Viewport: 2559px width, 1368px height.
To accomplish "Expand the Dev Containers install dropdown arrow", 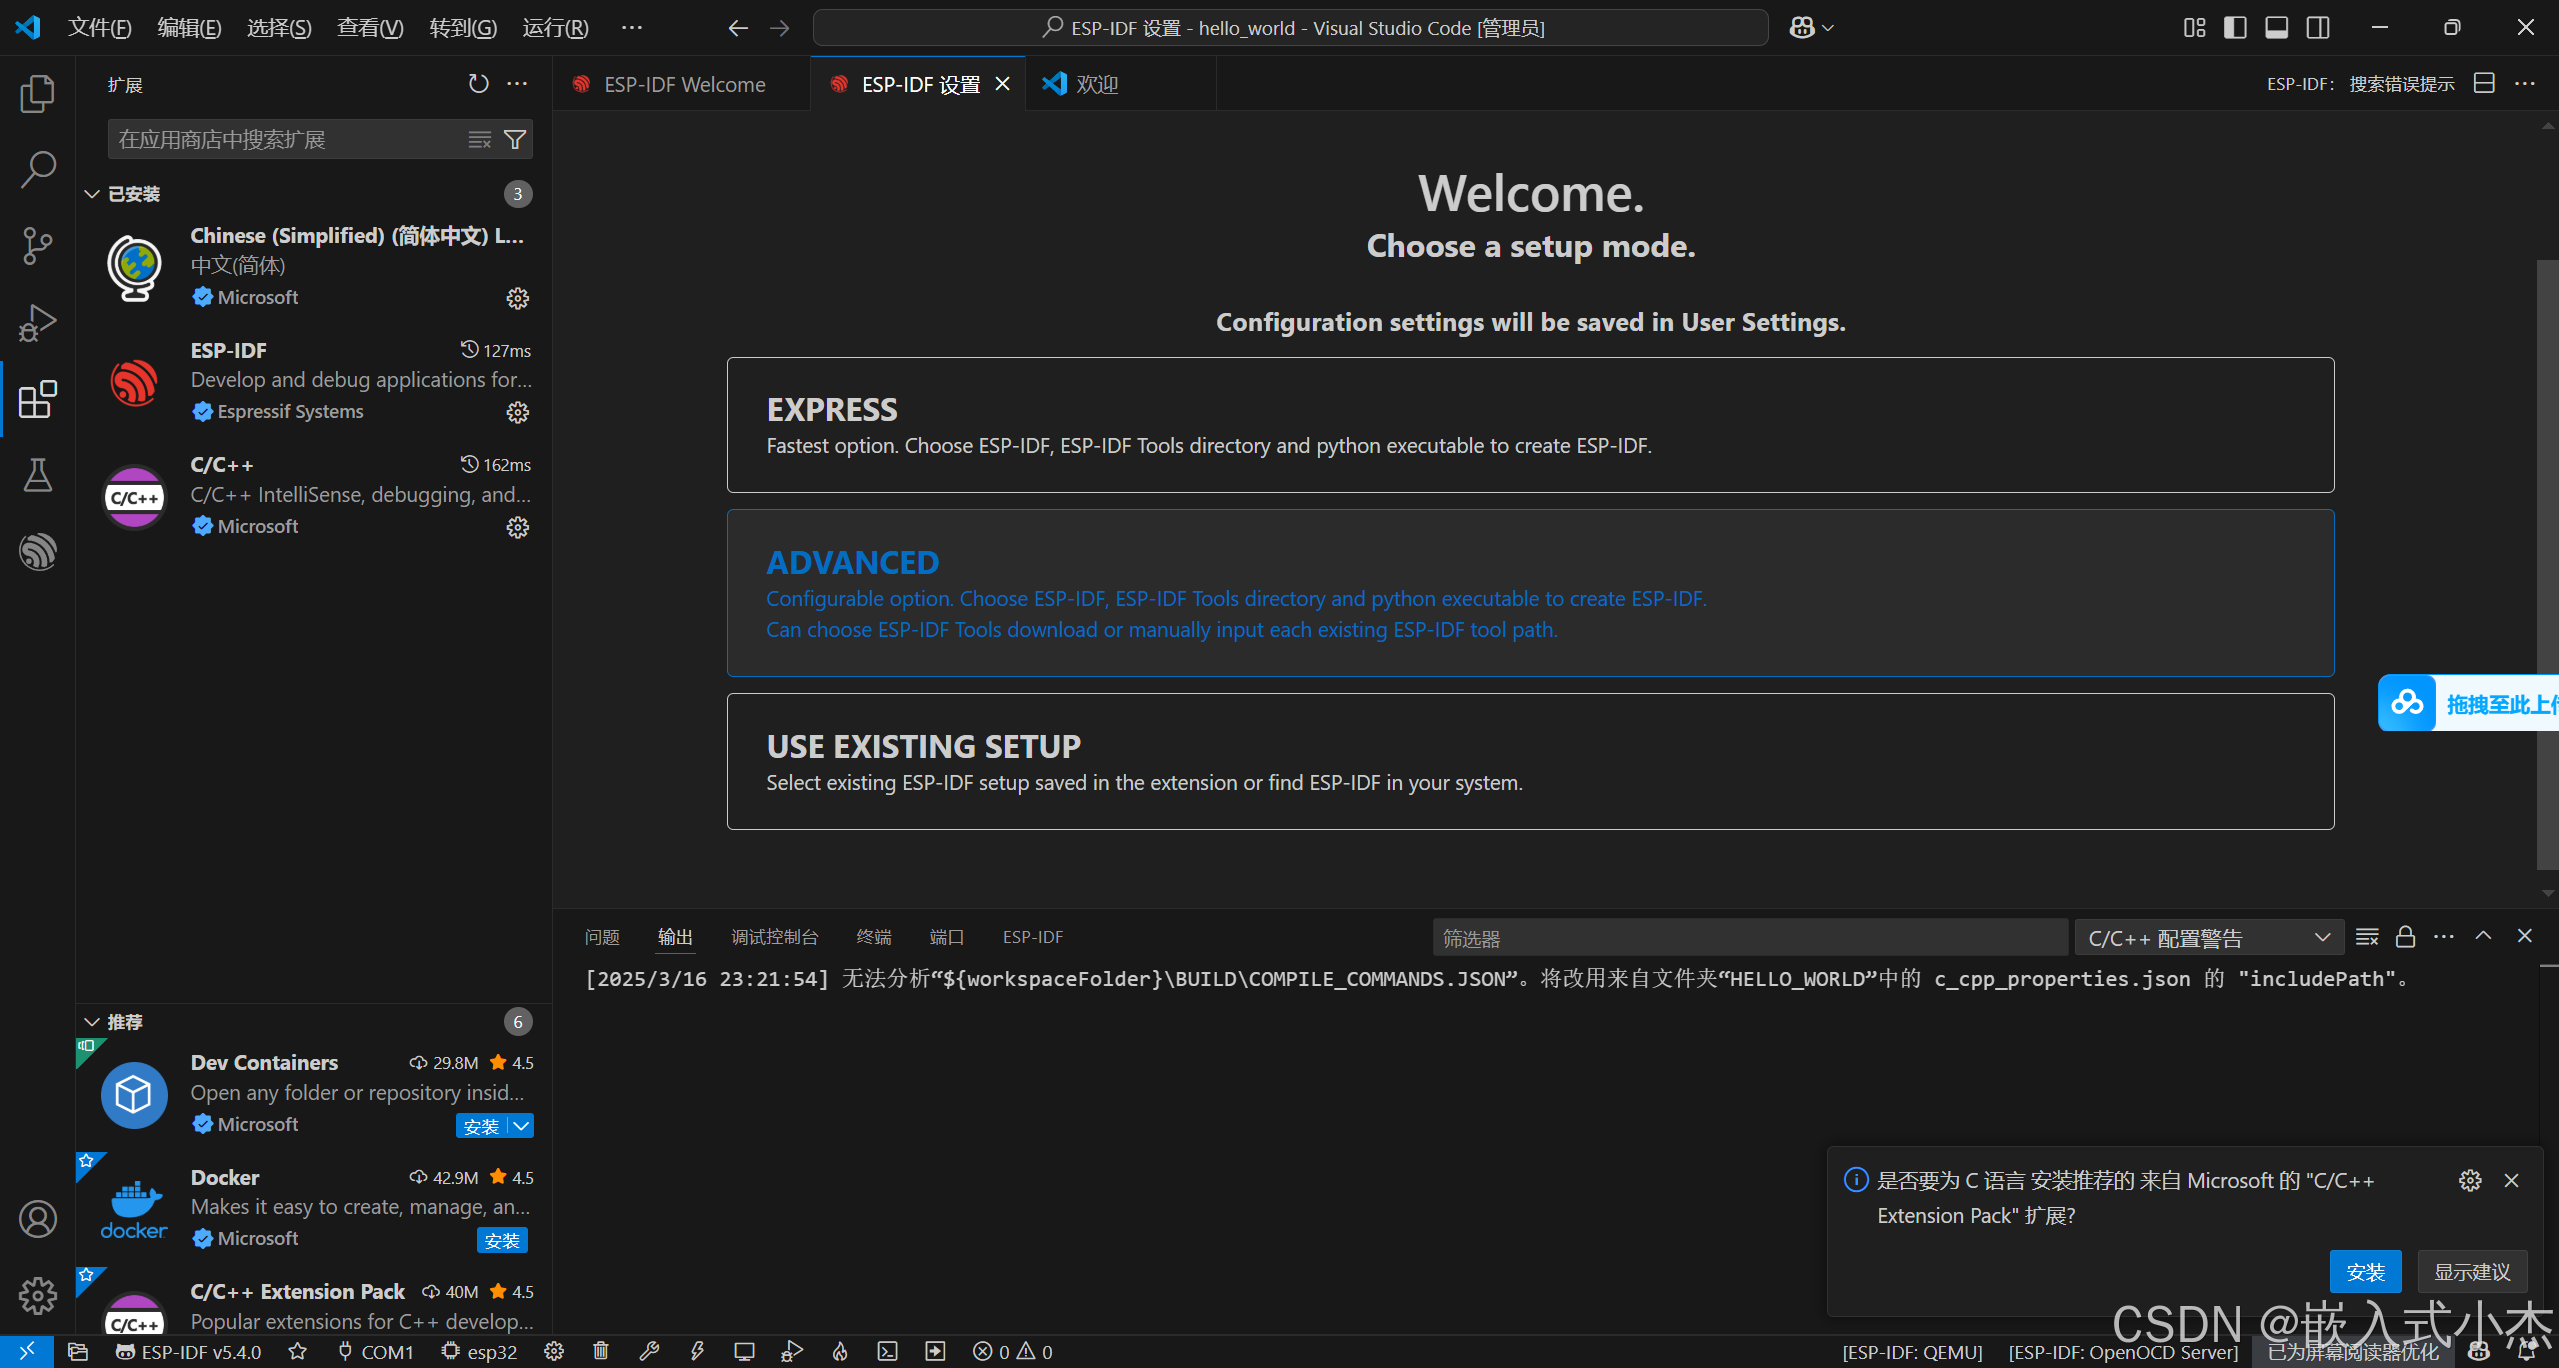I will pos(522,1125).
